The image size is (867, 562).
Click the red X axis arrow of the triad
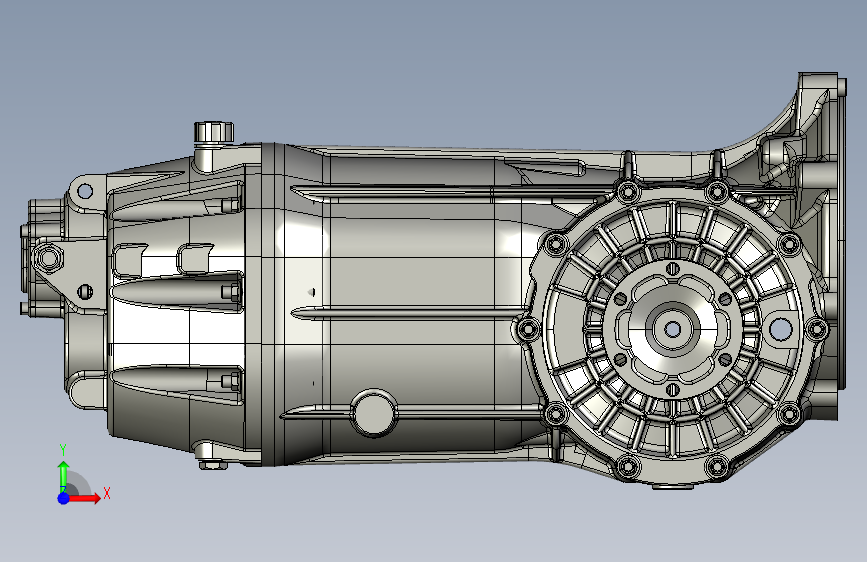point(85,498)
